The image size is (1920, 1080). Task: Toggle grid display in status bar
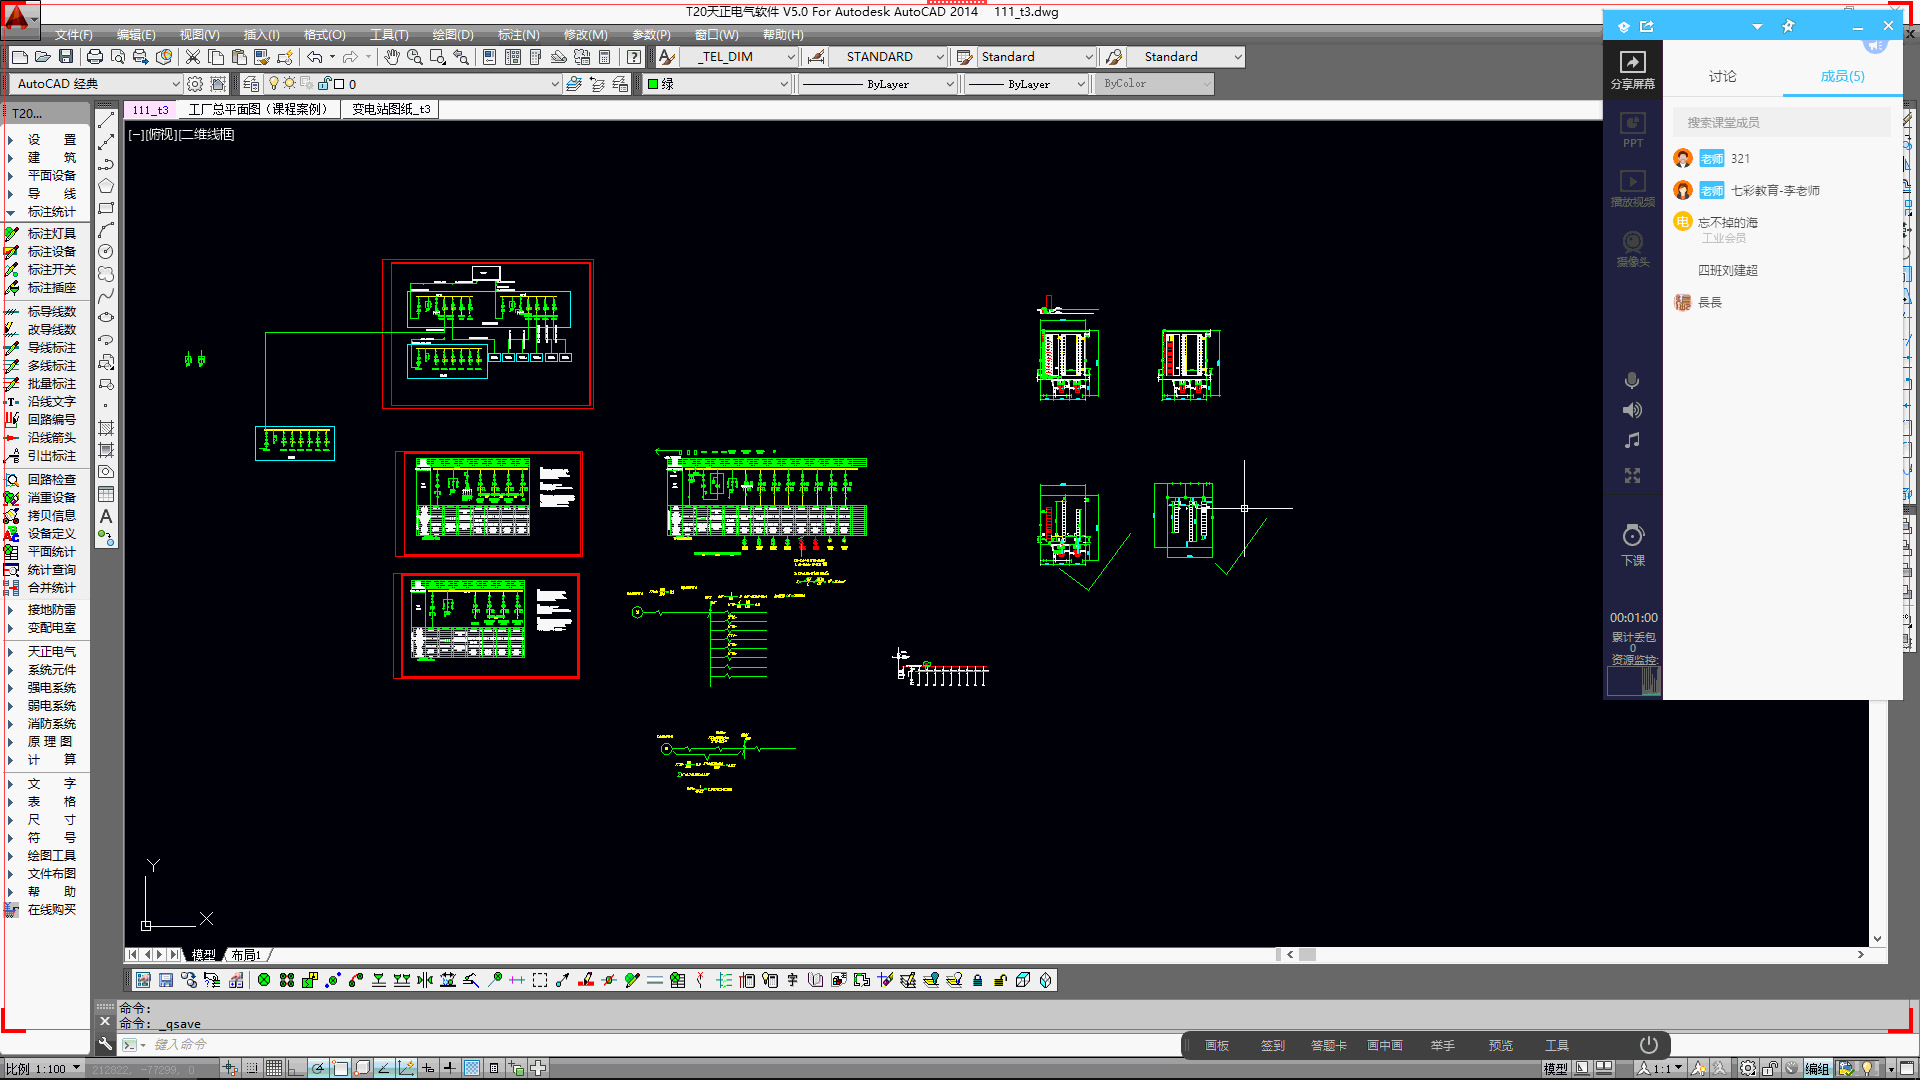coord(274,1068)
